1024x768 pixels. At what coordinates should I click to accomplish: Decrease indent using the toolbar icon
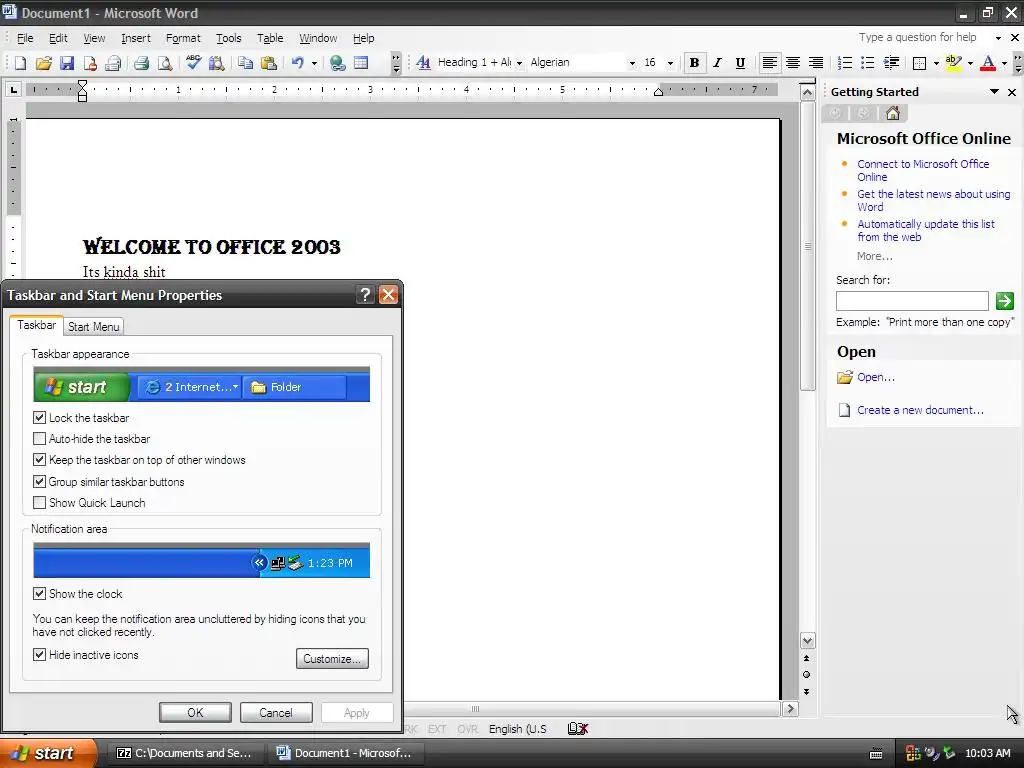click(x=891, y=63)
